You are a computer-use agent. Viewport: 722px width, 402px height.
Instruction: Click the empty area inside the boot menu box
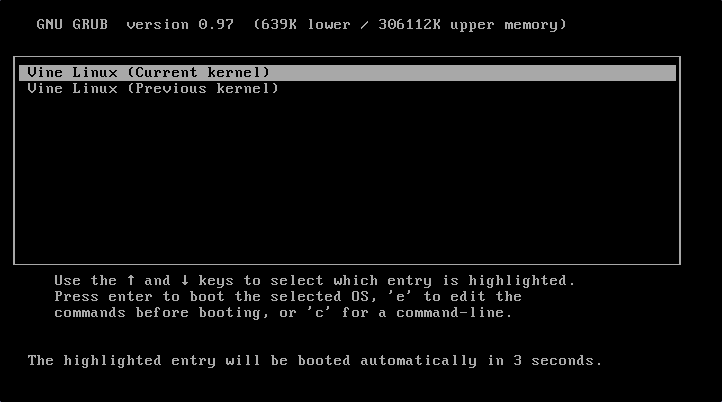[x=348, y=180]
